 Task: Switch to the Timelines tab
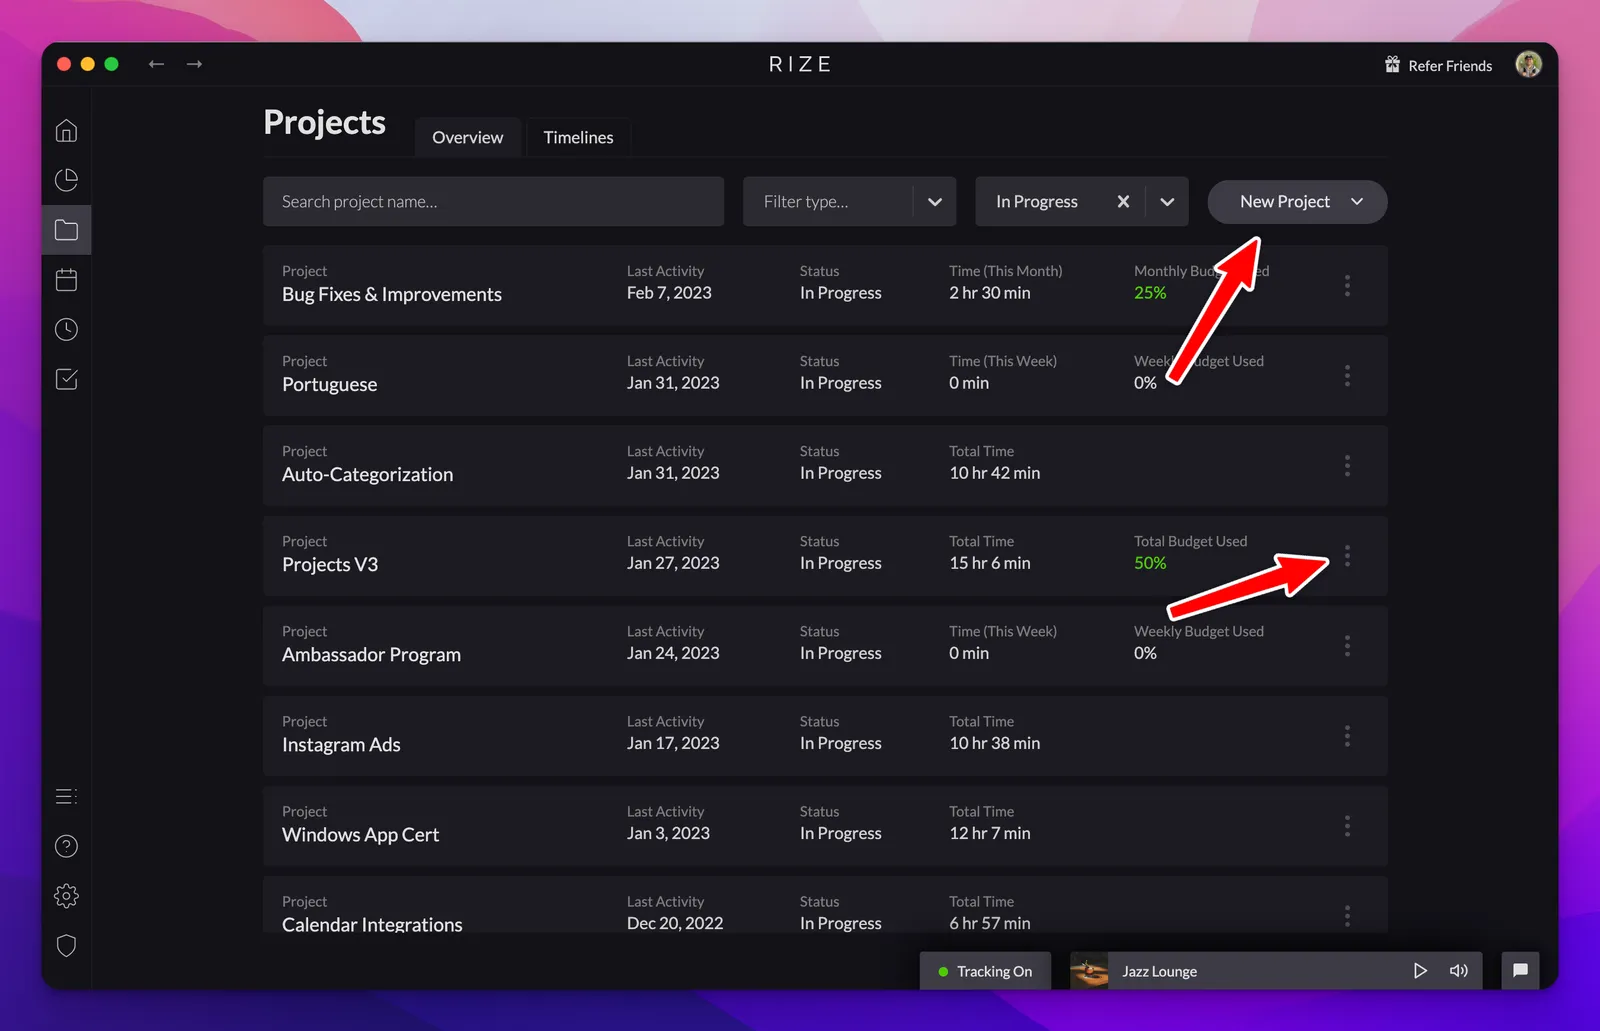pos(578,137)
